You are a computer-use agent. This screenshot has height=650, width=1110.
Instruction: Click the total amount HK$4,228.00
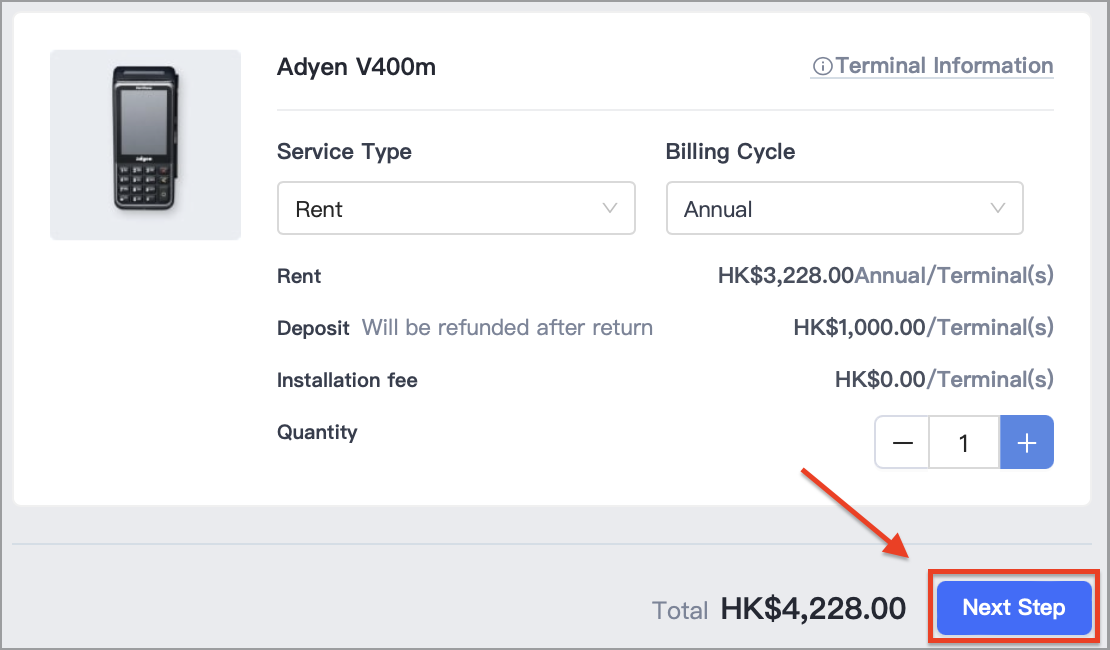pos(813,609)
